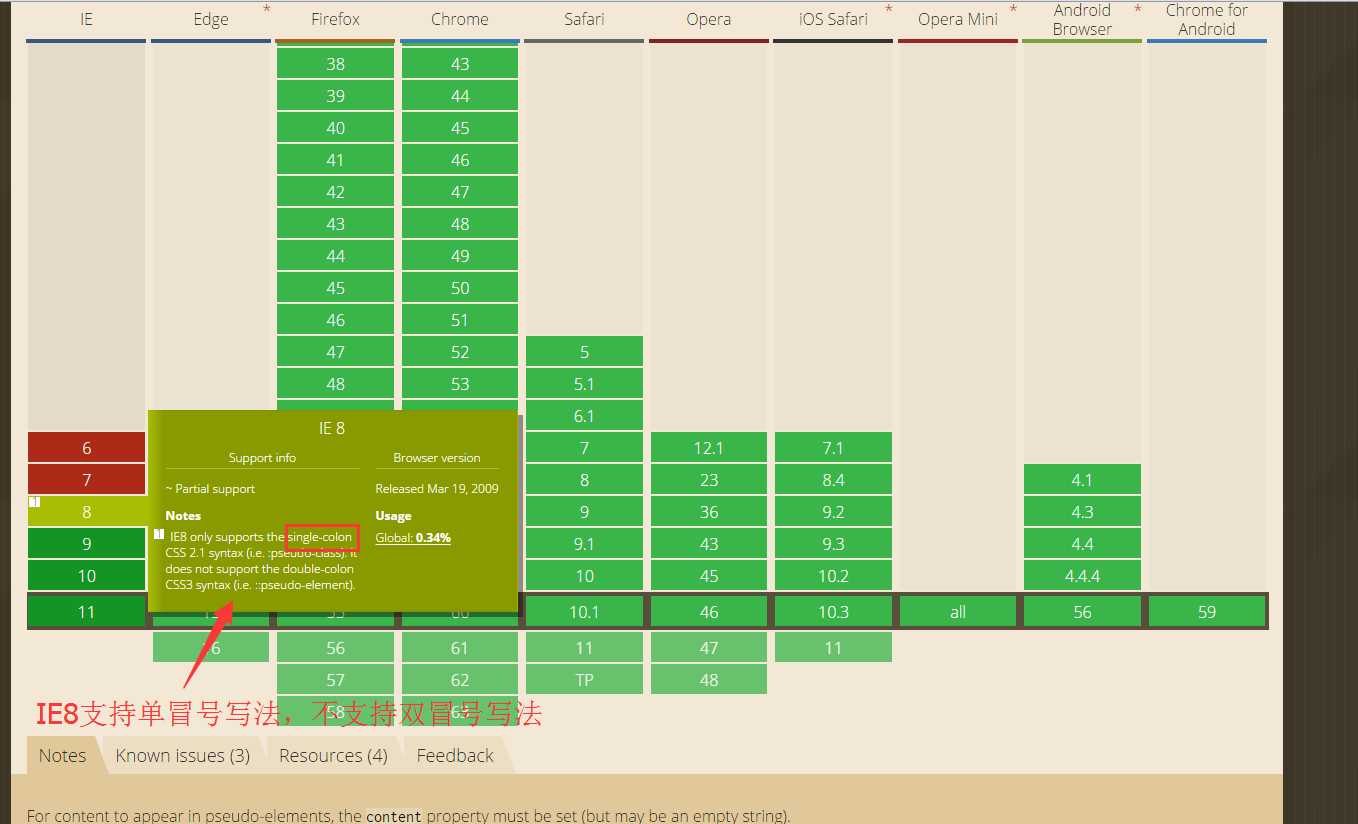Click the Opera Mini column header
Image resolution: width=1358 pixels, height=824 pixels.
958,19
